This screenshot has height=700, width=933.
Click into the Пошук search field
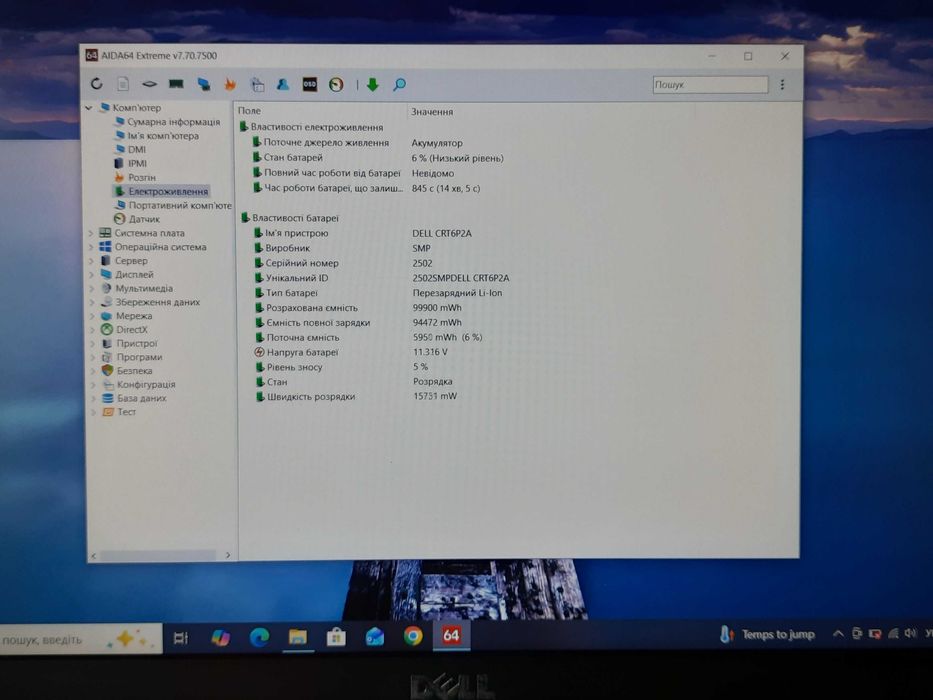(x=710, y=85)
